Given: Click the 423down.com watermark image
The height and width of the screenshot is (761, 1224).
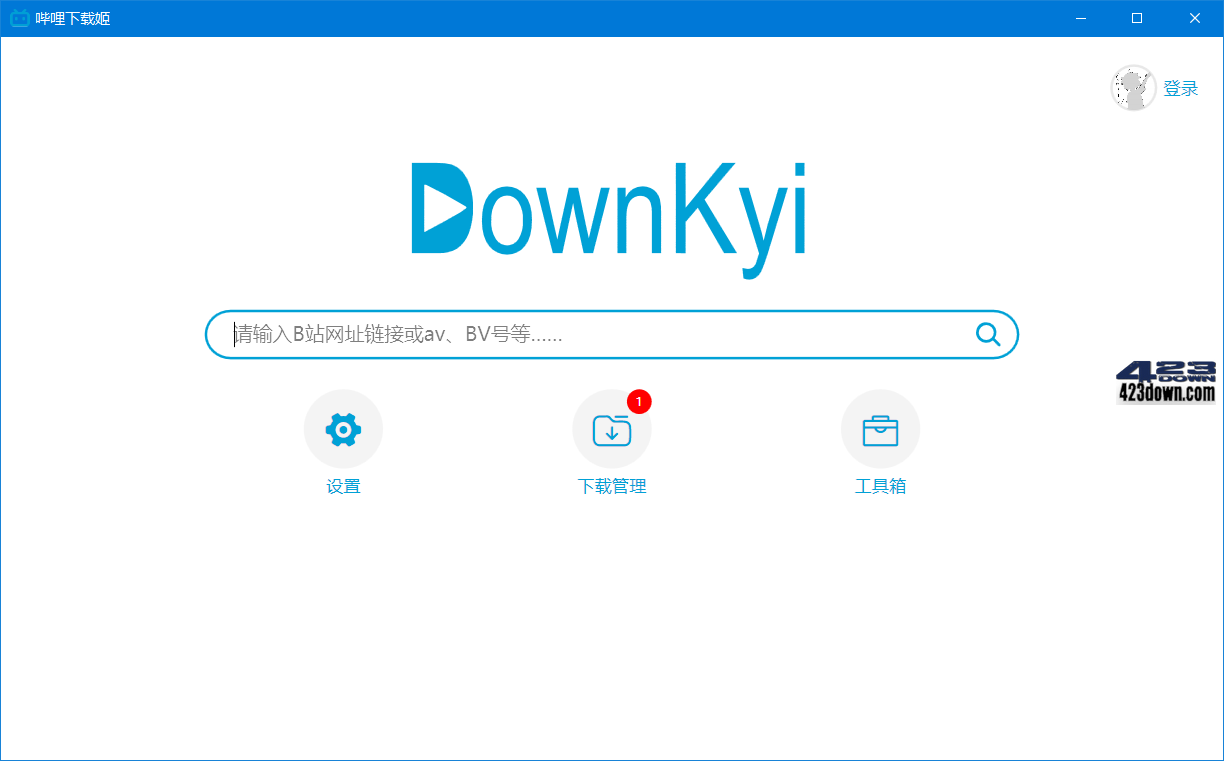Looking at the screenshot, I should pos(1165,383).
